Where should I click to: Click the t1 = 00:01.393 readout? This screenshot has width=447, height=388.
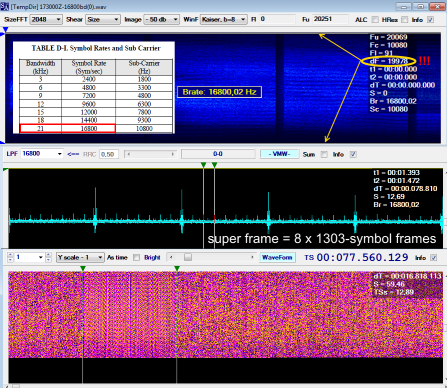[x=396, y=173]
